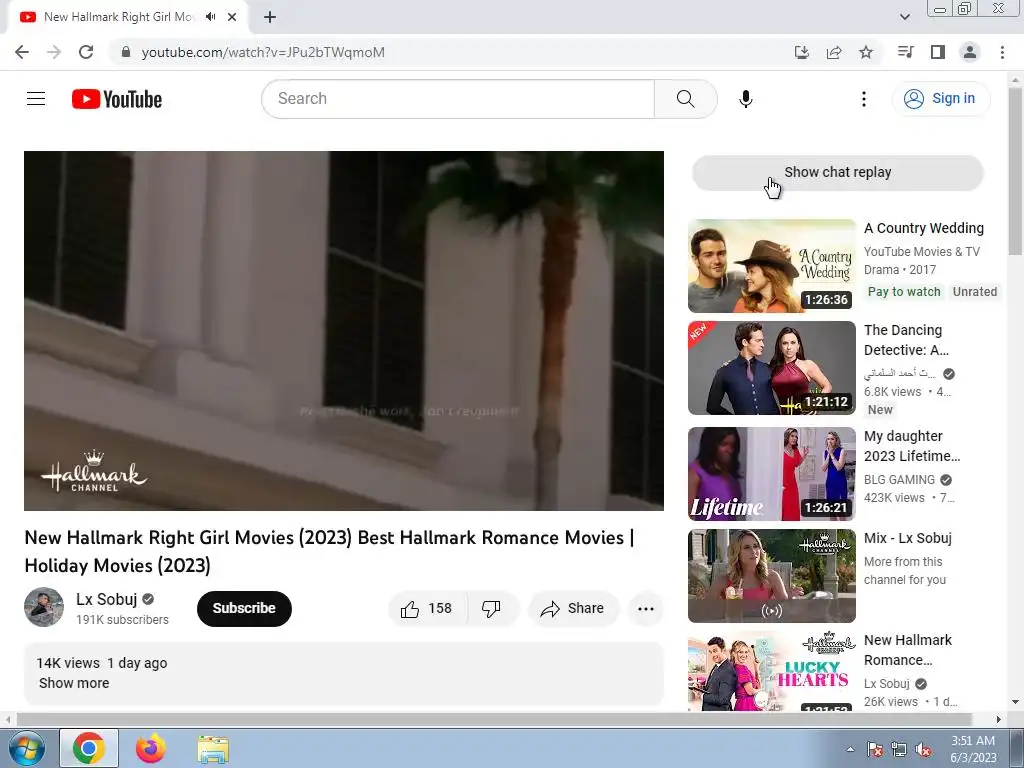This screenshot has width=1024, height=768.
Task: Click the Sign in button
Action: pyautogui.click(x=940, y=99)
